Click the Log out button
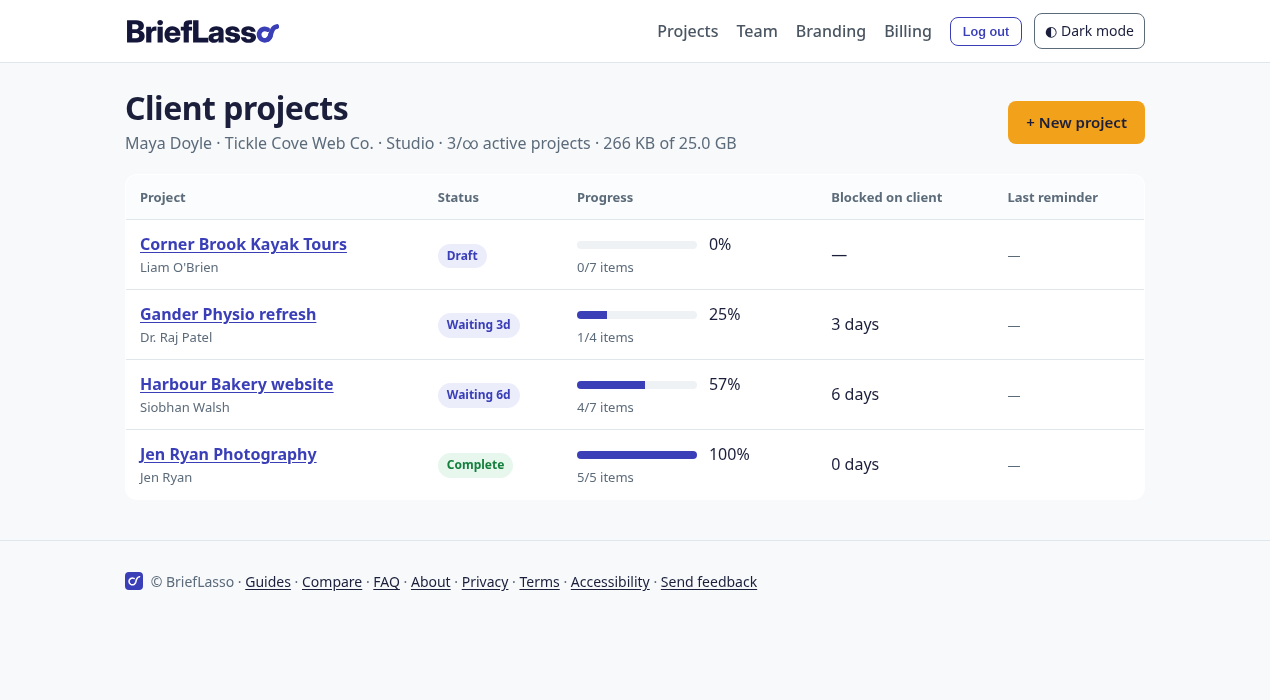Screen dimensions: 1270x700 click(986, 31)
